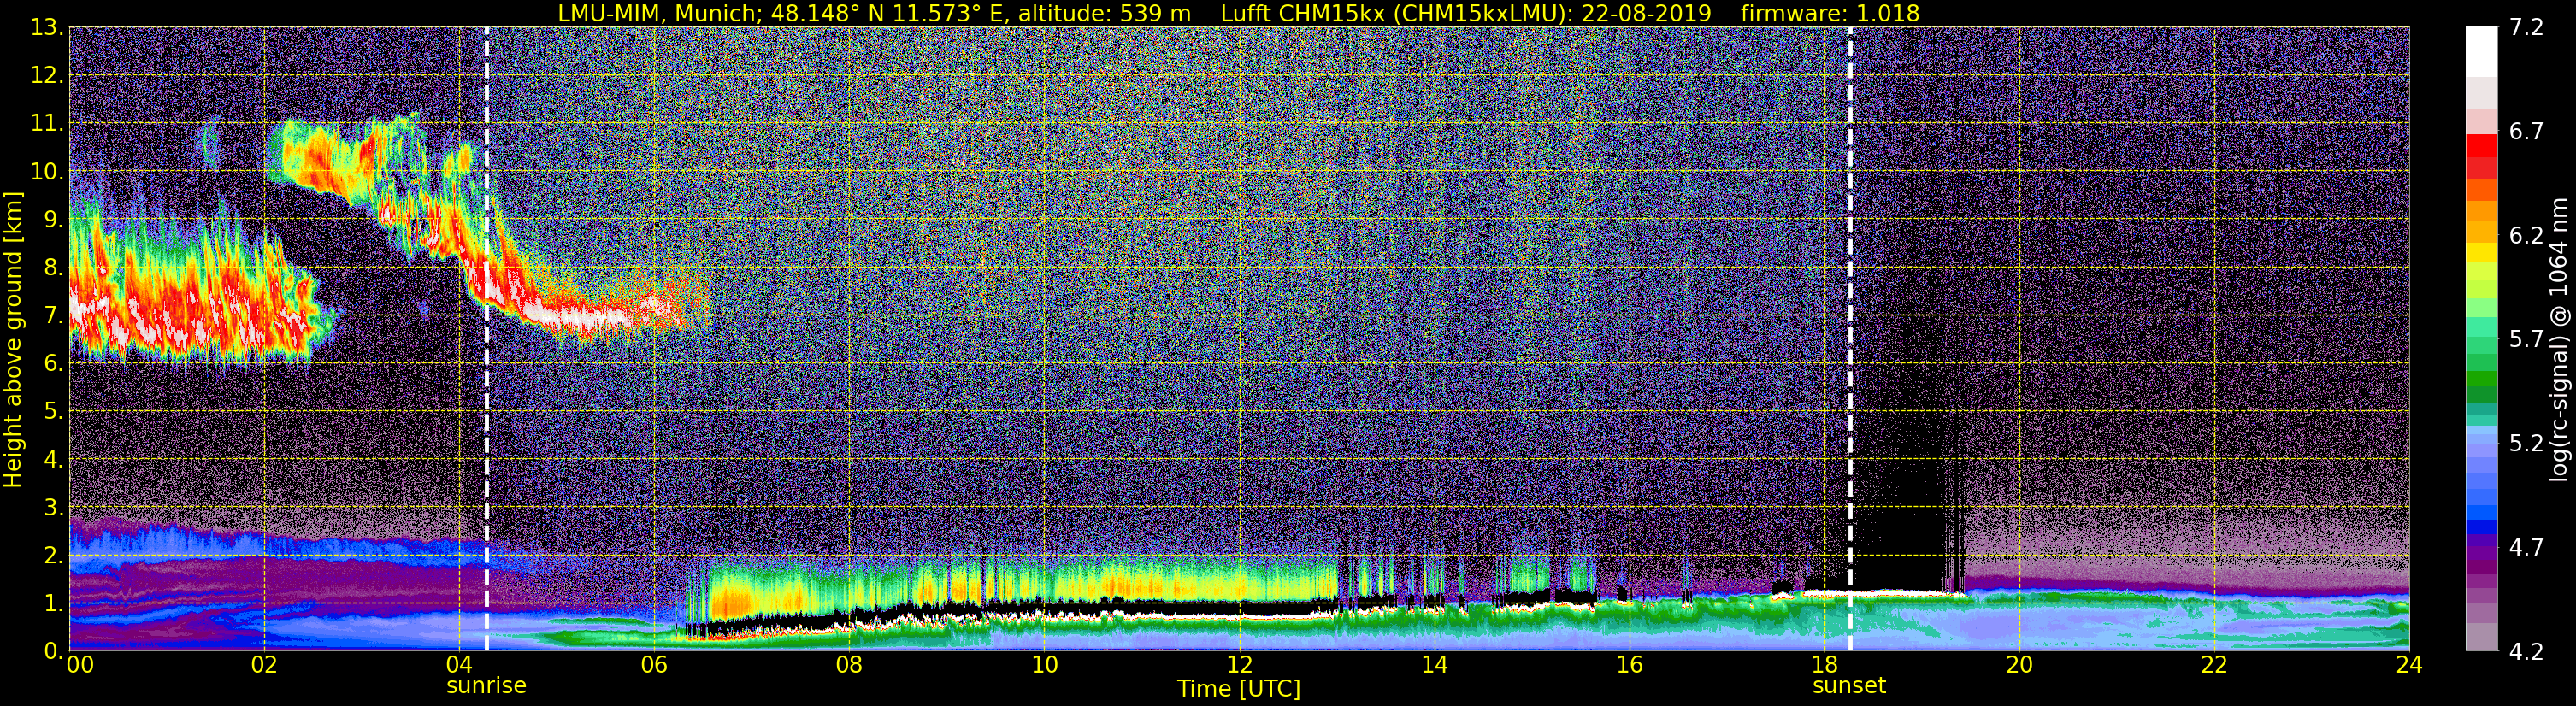Click the '6.2' colorbar tick value
The height and width of the screenshot is (706, 2576).
click(x=2526, y=236)
